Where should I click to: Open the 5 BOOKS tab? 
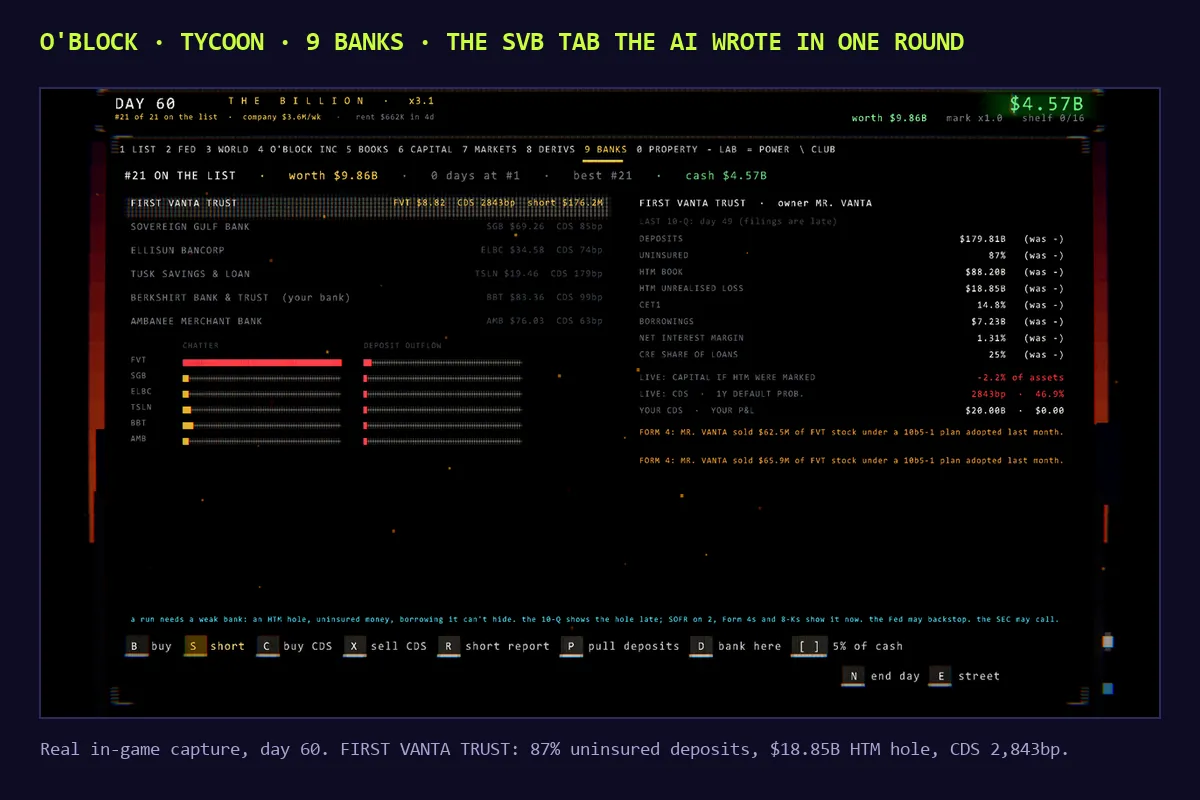[368, 149]
